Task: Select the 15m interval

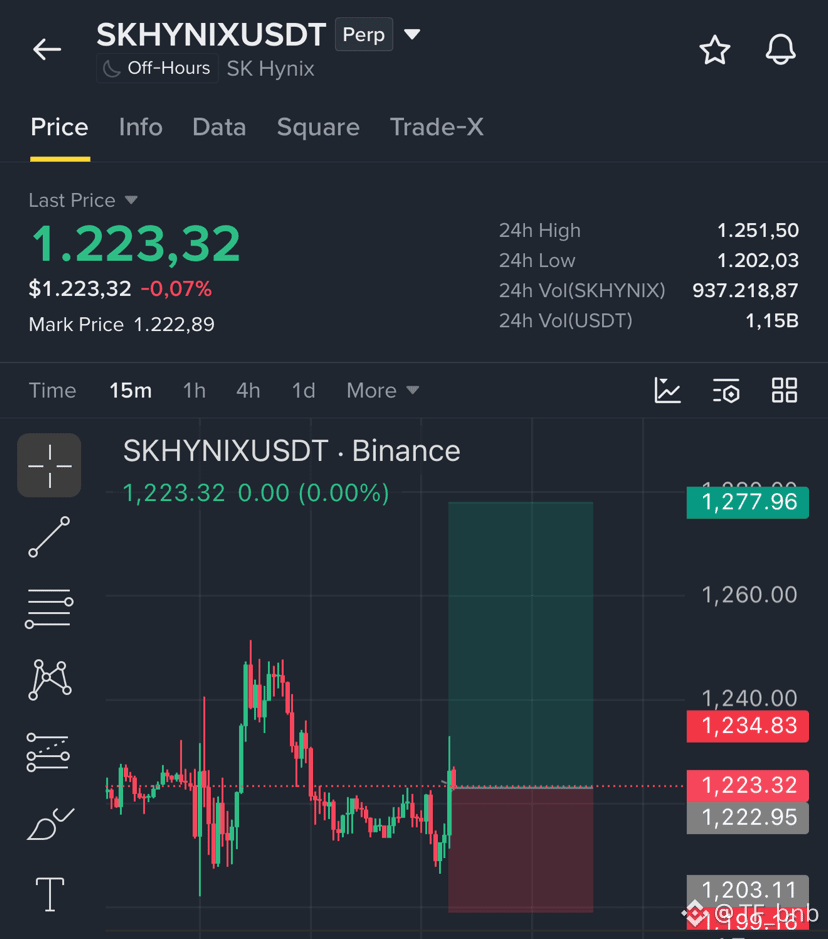Action: pos(131,390)
